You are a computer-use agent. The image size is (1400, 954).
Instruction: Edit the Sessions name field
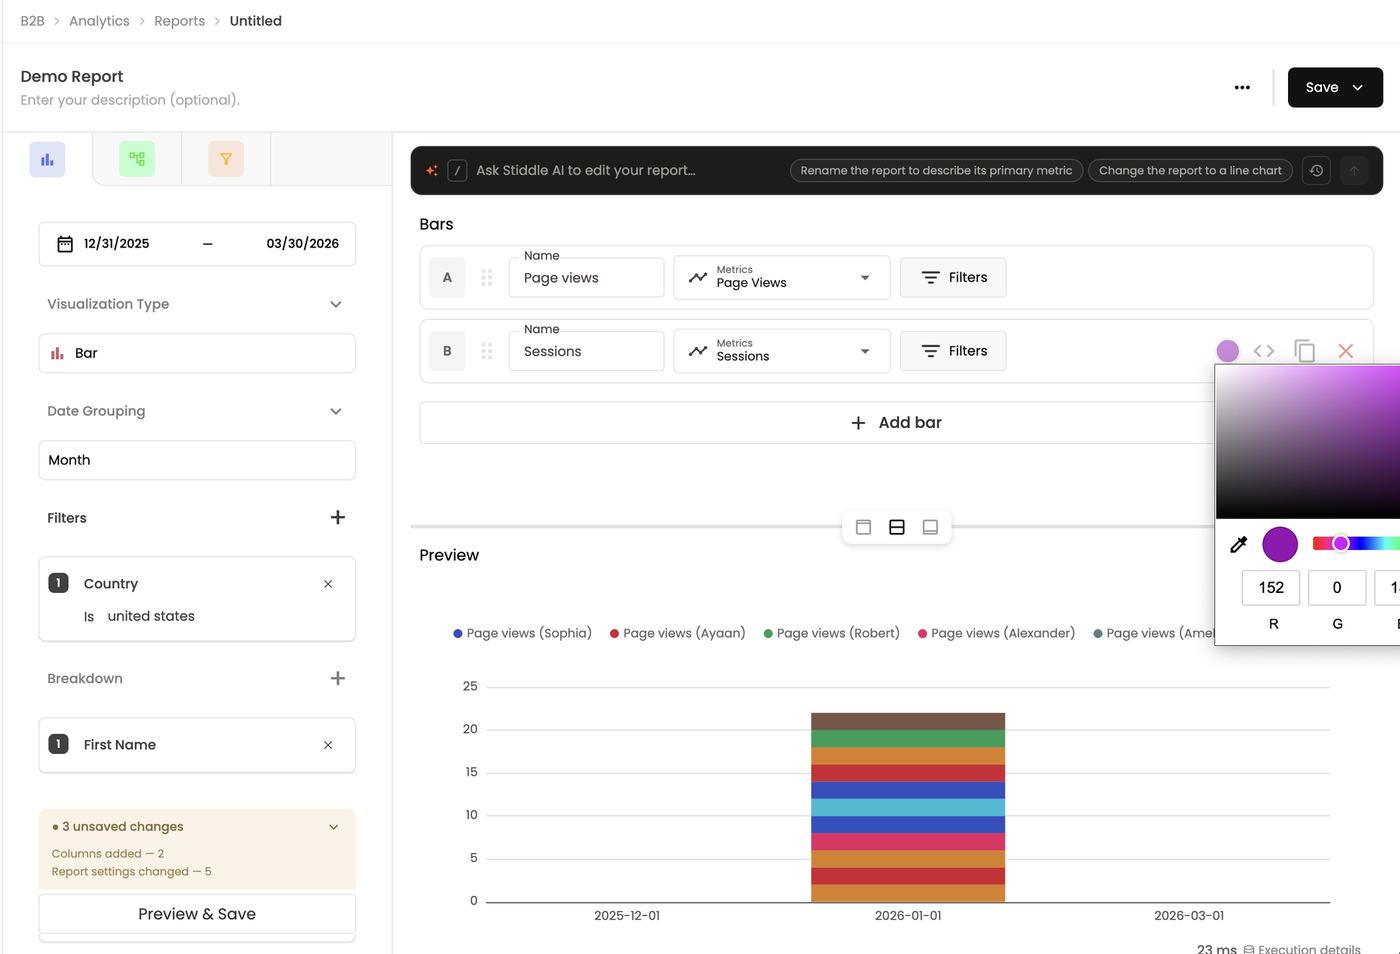coord(586,351)
